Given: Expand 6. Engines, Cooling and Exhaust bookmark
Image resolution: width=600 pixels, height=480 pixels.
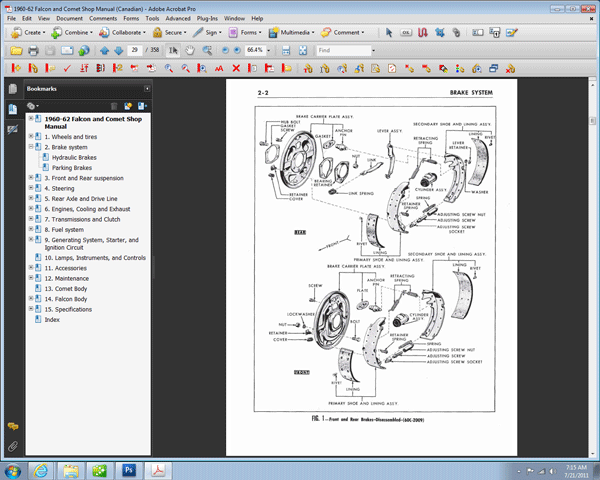Looking at the screenshot, I should tap(31, 208).
